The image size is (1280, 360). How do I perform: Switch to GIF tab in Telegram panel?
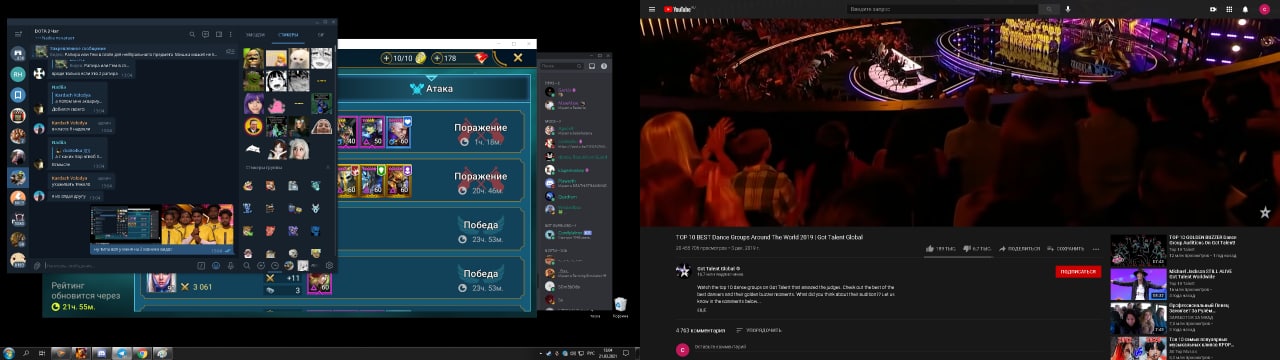pos(320,34)
